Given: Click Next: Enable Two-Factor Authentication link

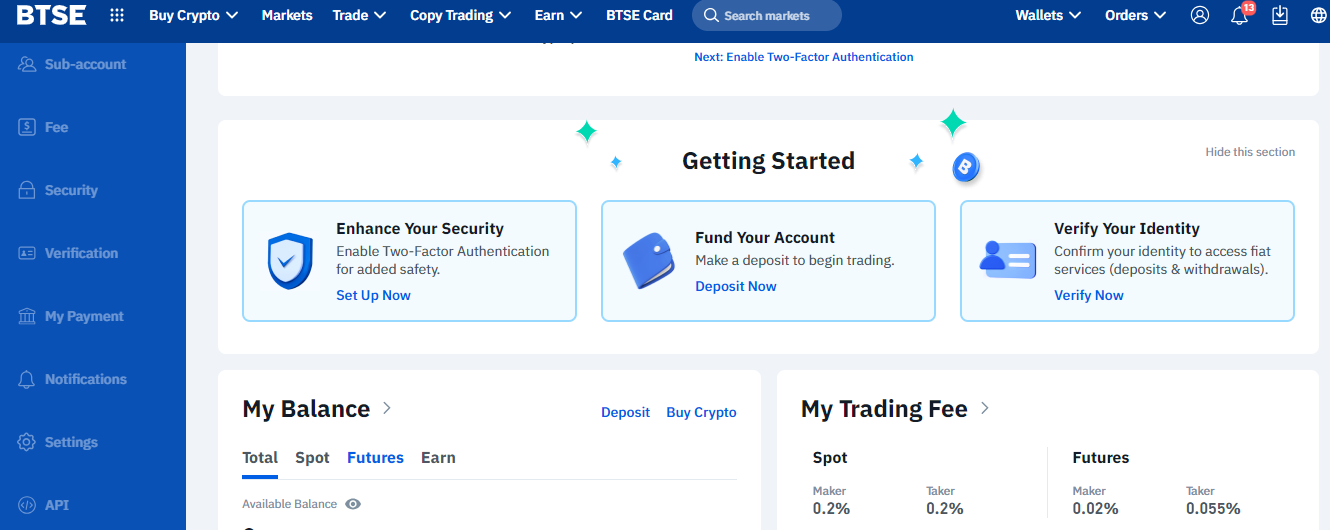Looking at the screenshot, I should [804, 57].
